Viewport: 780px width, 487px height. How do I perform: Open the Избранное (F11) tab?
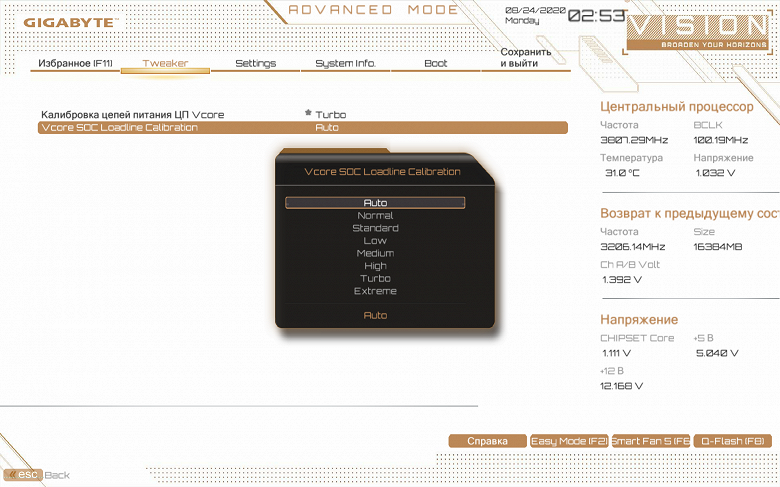(75, 63)
